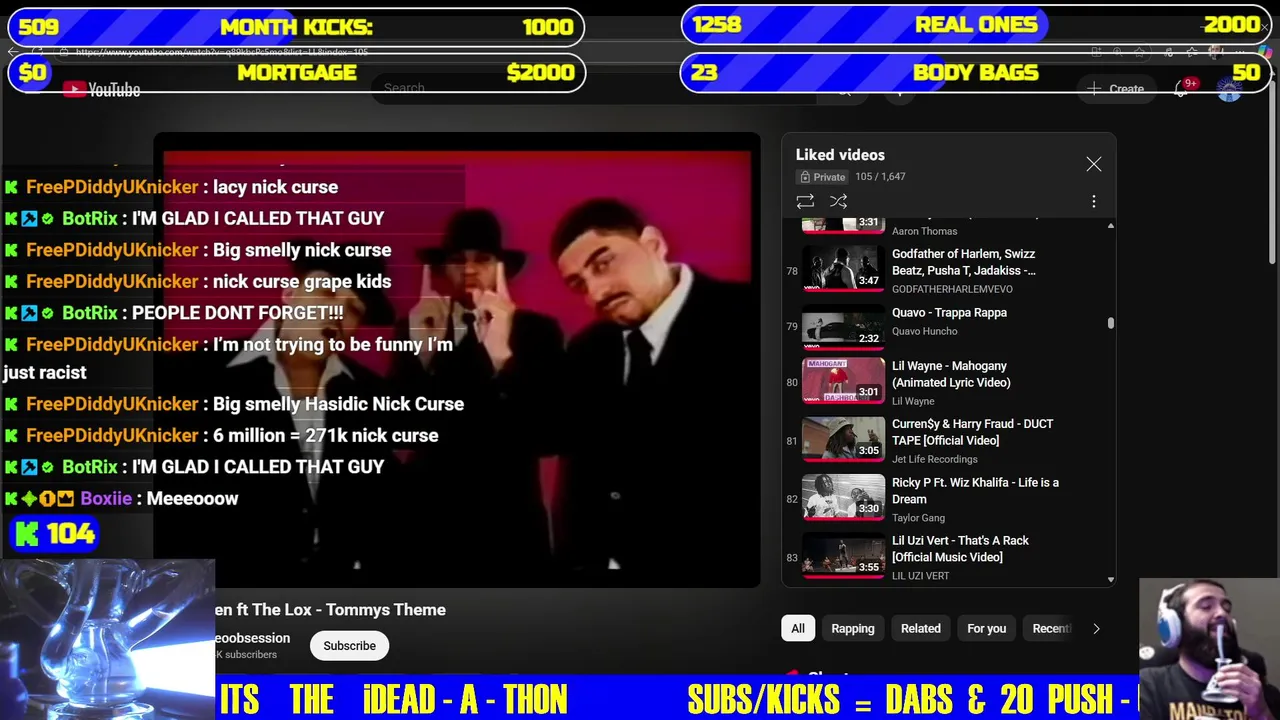Click the Ricky P video thumbnail
This screenshot has height=720, width=1280.
(843, 497)
